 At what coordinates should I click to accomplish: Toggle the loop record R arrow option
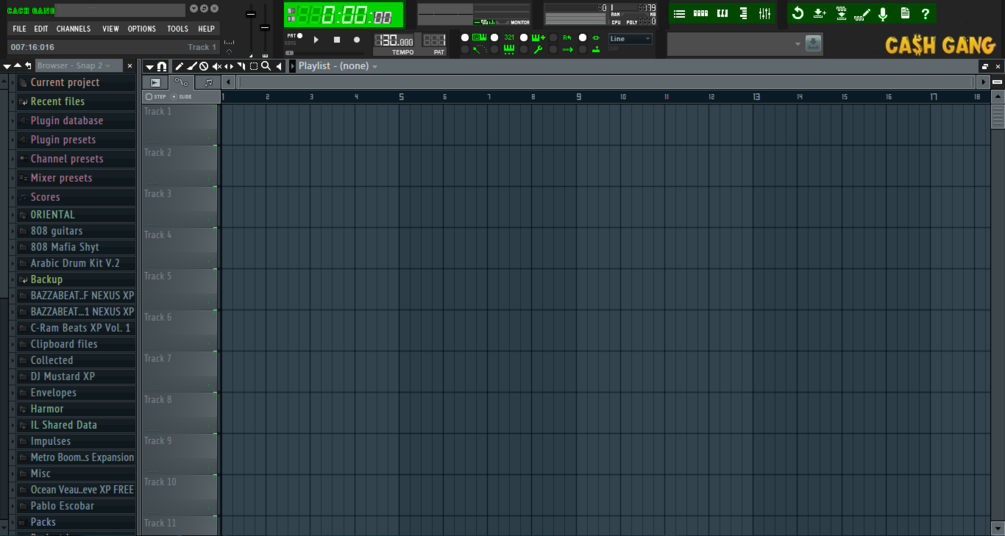567,38
